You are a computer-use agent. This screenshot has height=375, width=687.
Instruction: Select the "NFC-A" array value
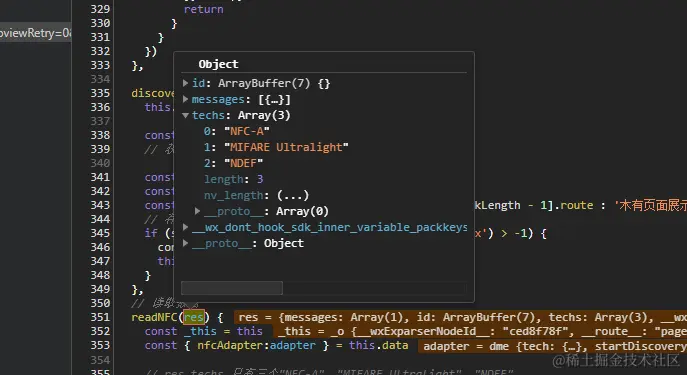pyautogui.click(x=247, y=131)
